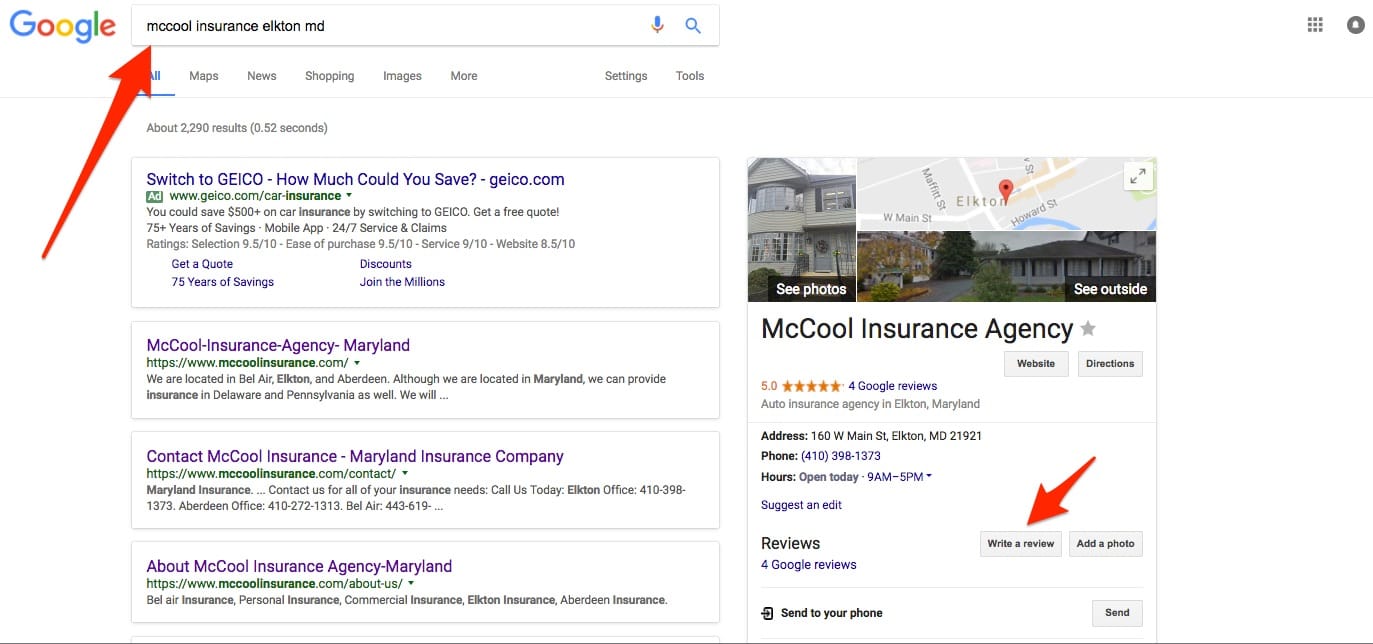The height and width of the screenshot is (644, 1373).
Task: Click the Discounts sitelink
Action: (386, 264)
